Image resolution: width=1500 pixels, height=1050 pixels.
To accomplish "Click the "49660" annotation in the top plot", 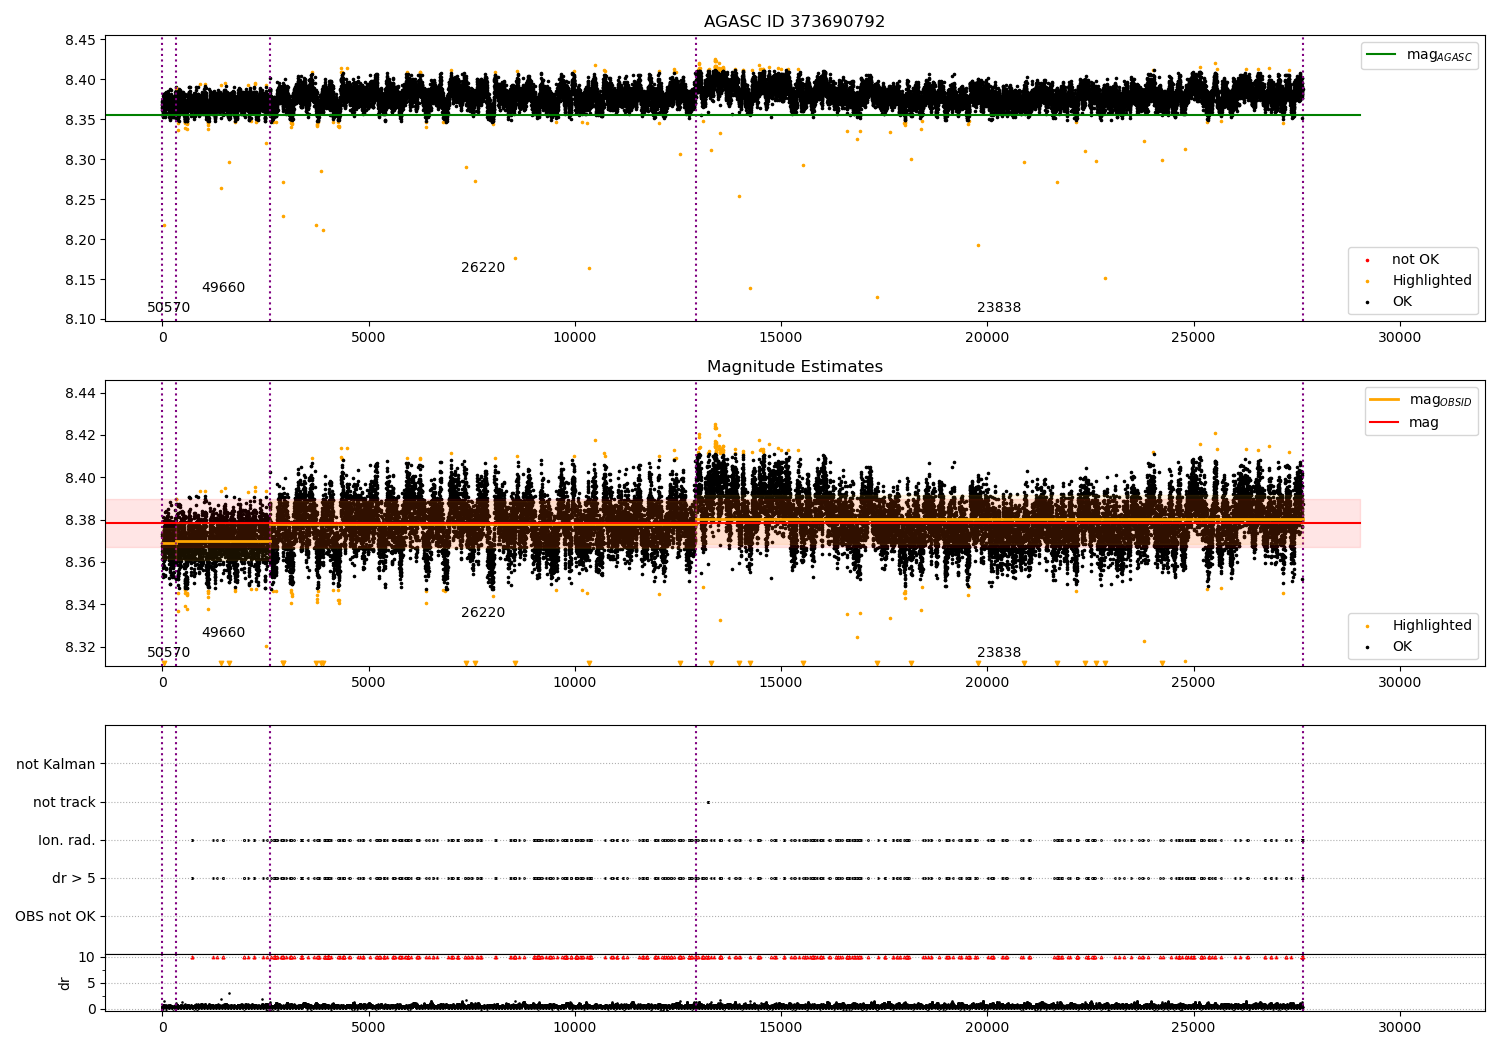I will (223, 288).
